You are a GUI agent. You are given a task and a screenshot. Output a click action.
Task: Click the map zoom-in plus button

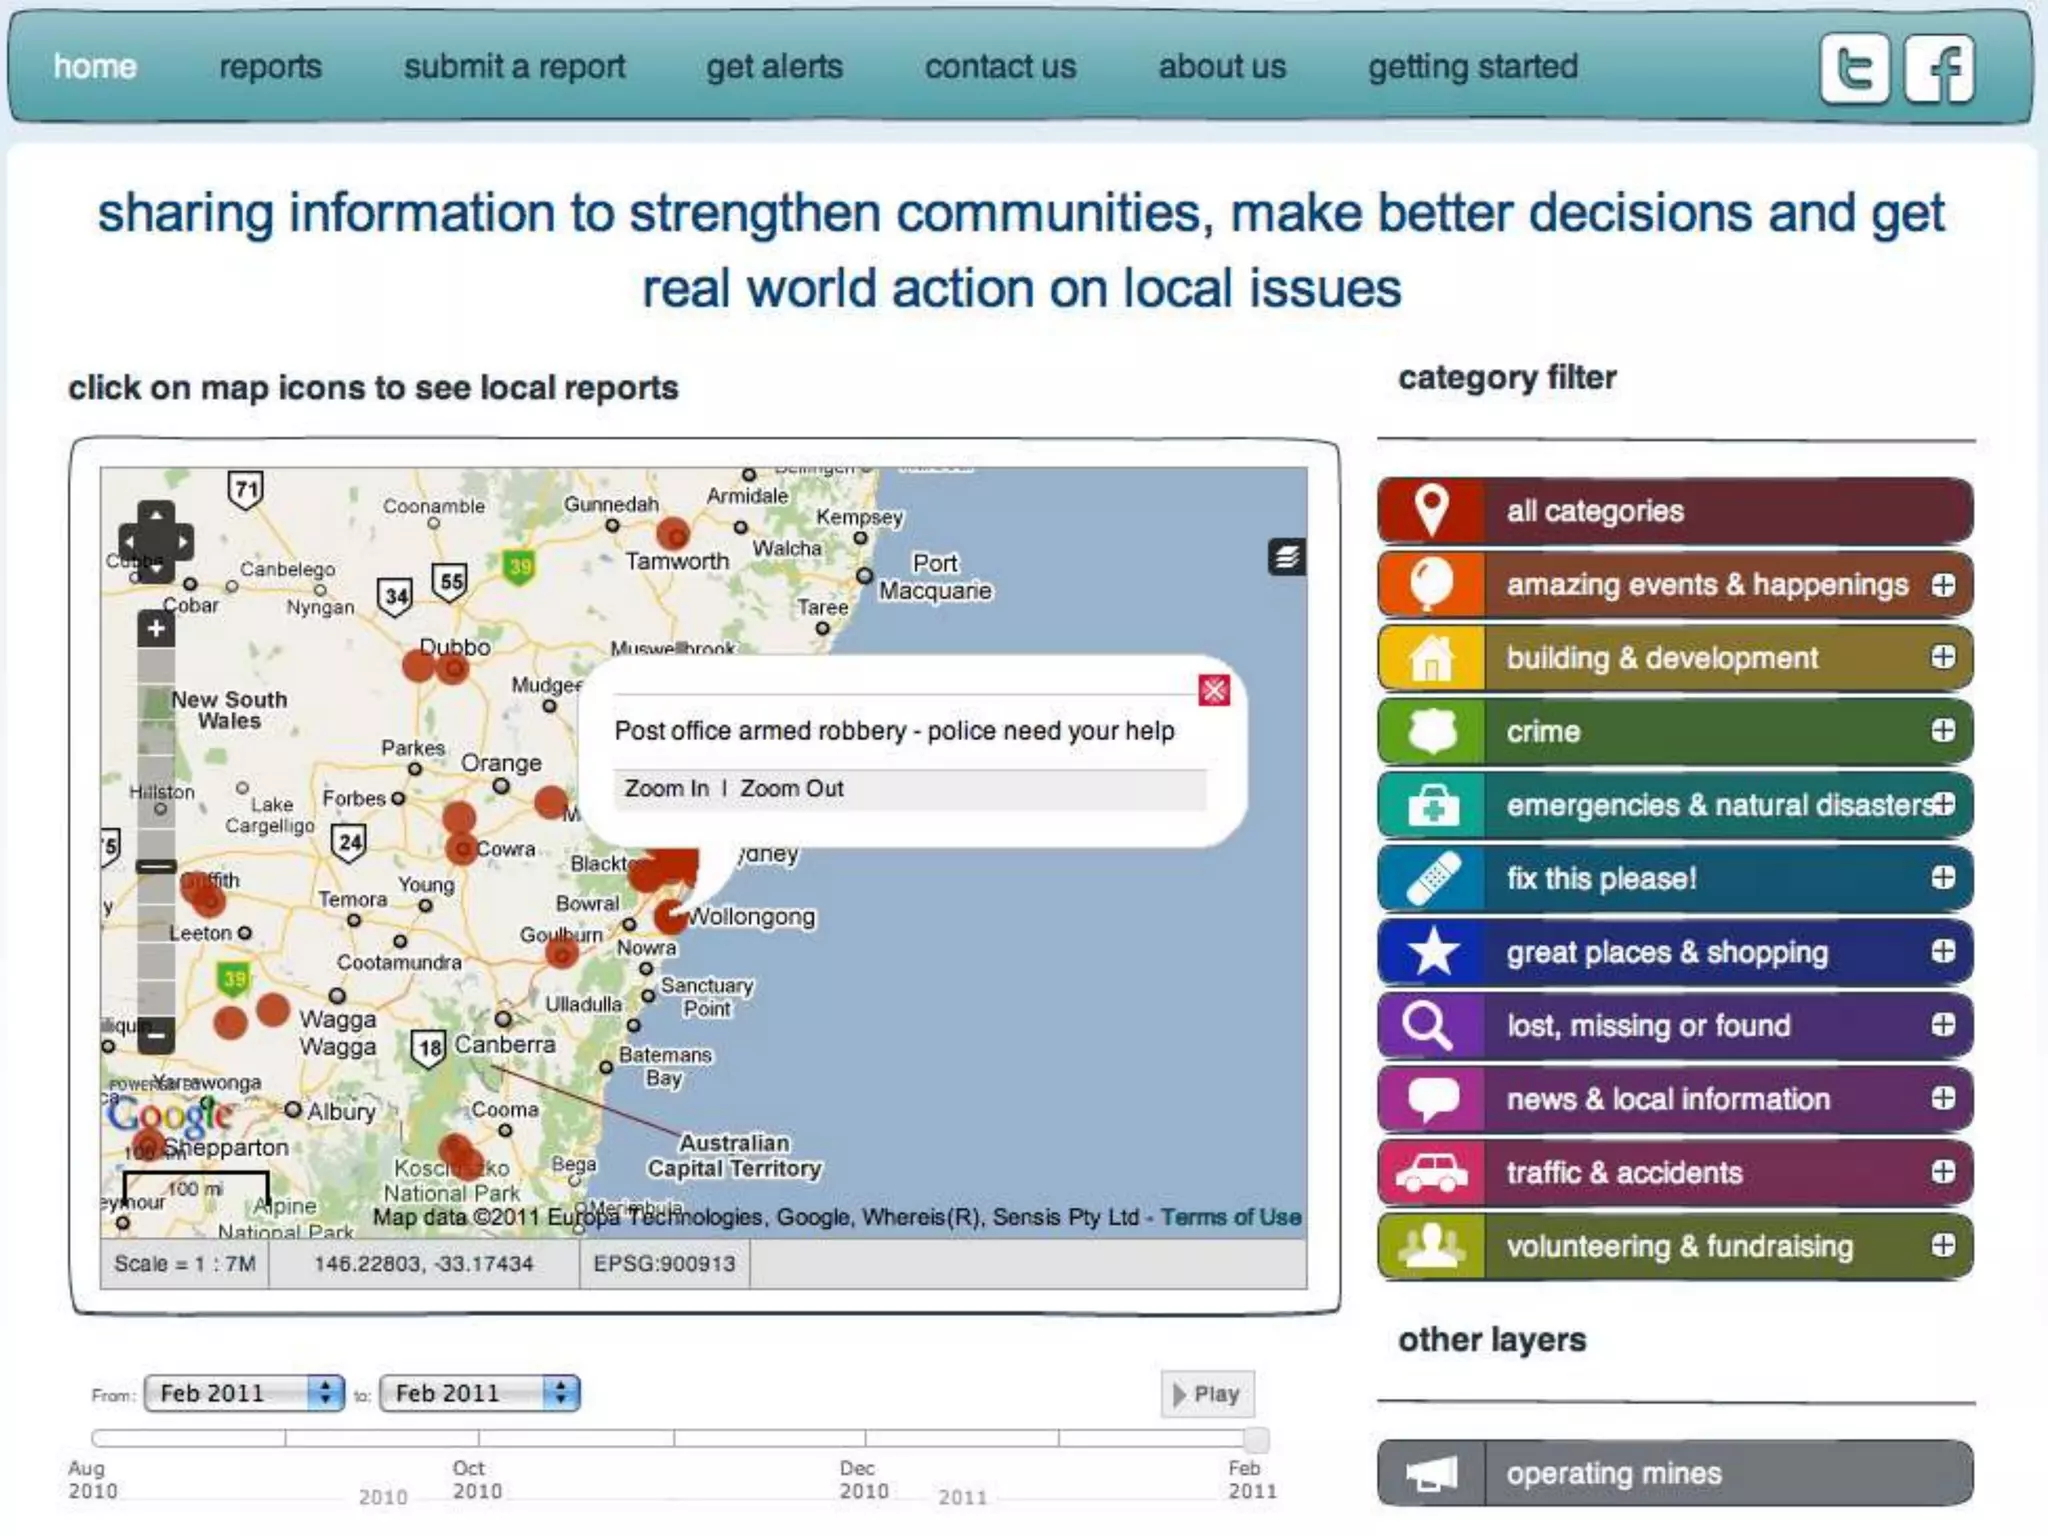pos(156,629)
